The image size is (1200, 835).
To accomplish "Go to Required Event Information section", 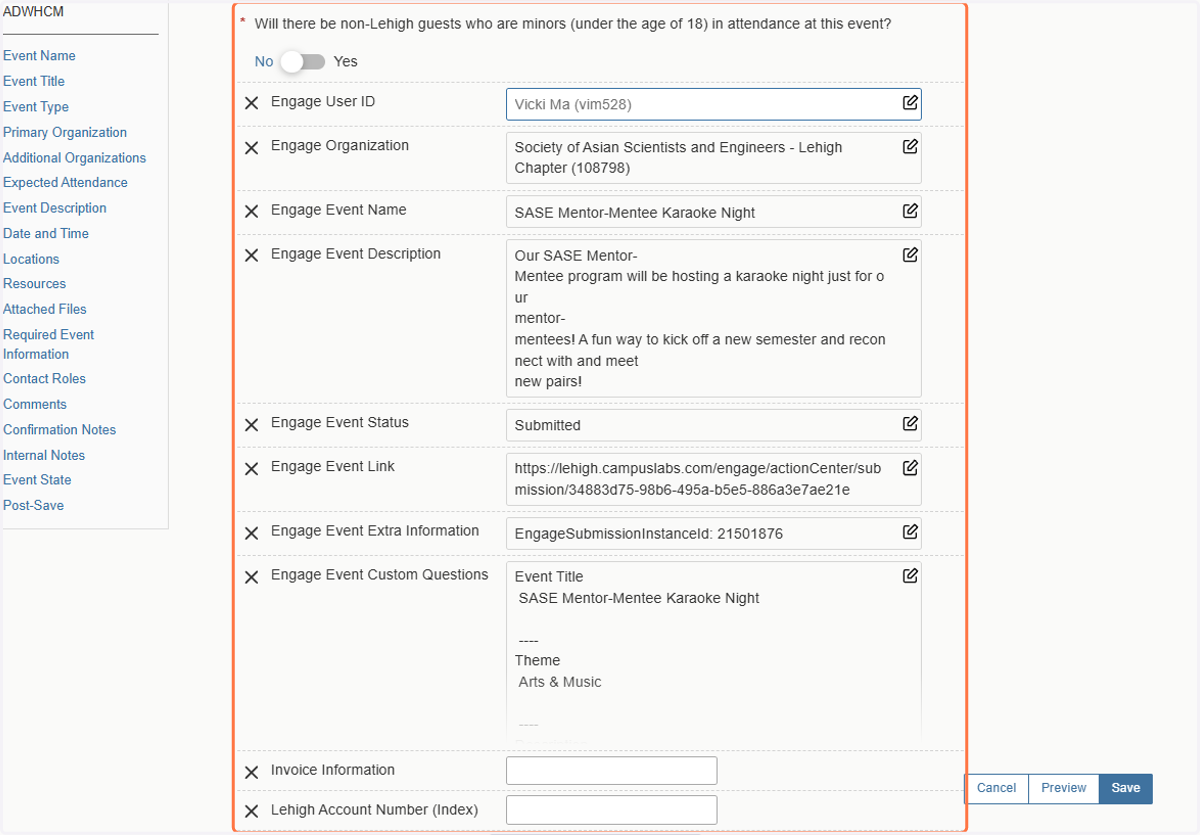I will click(x=49, y=344).
